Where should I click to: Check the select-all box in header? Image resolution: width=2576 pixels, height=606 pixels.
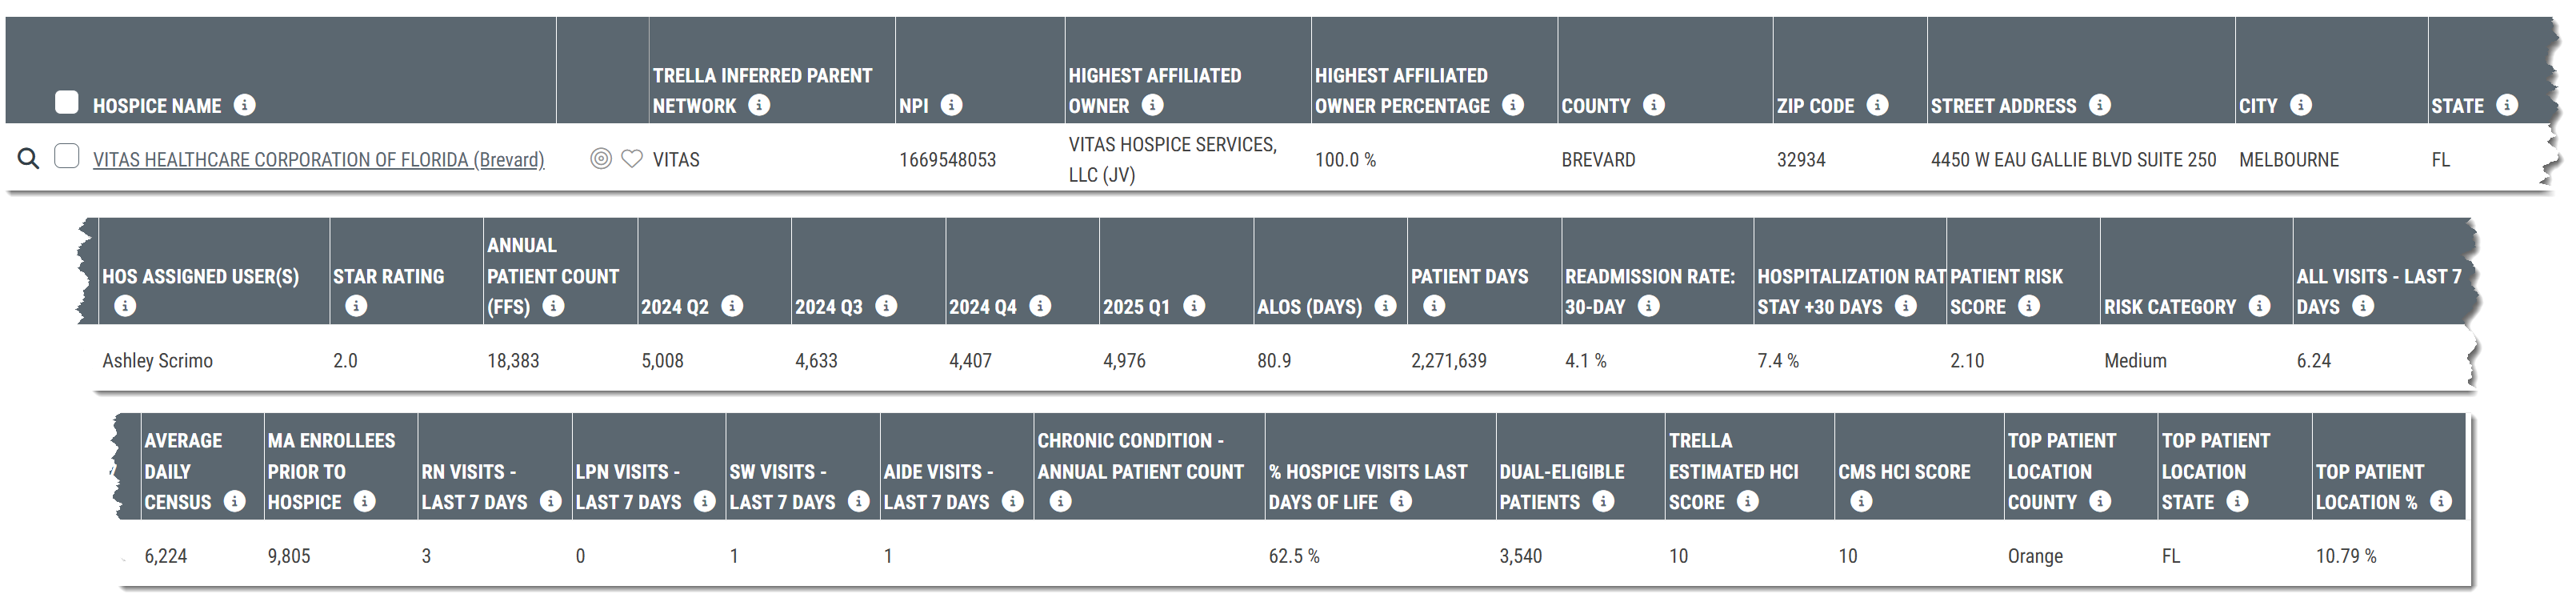point(67,102)
